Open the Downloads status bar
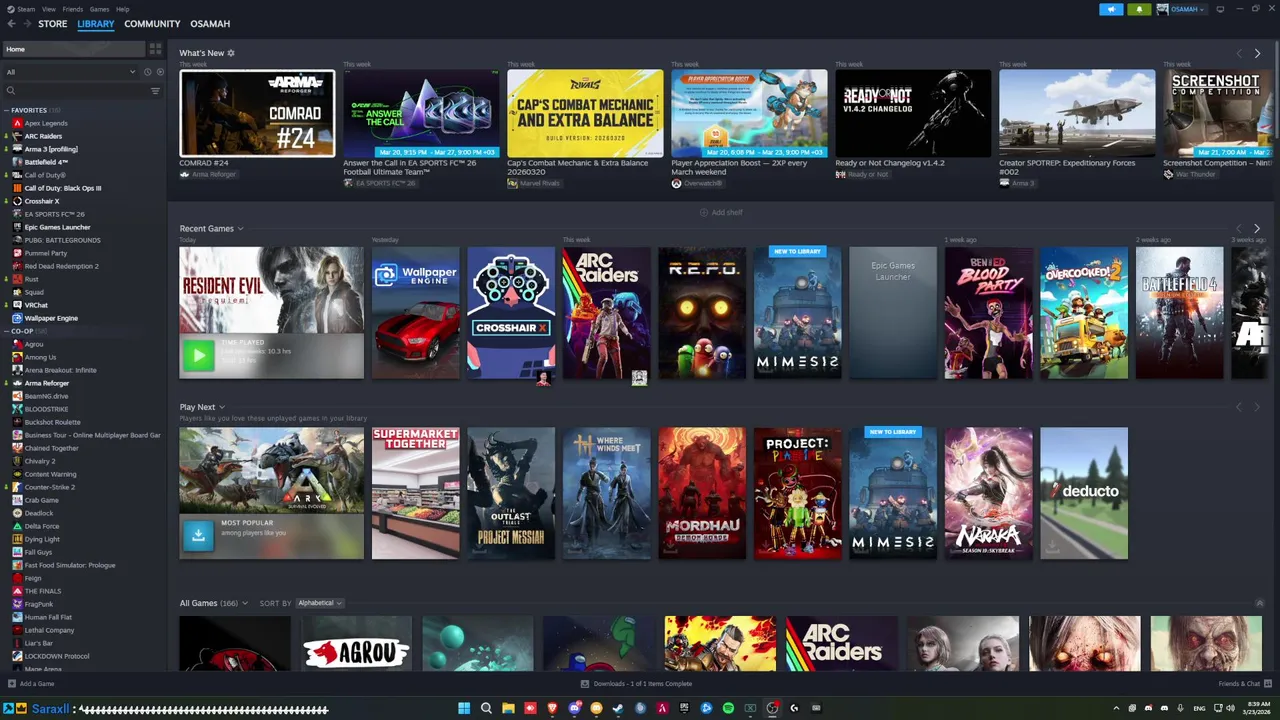 click(x=636, y=684)
